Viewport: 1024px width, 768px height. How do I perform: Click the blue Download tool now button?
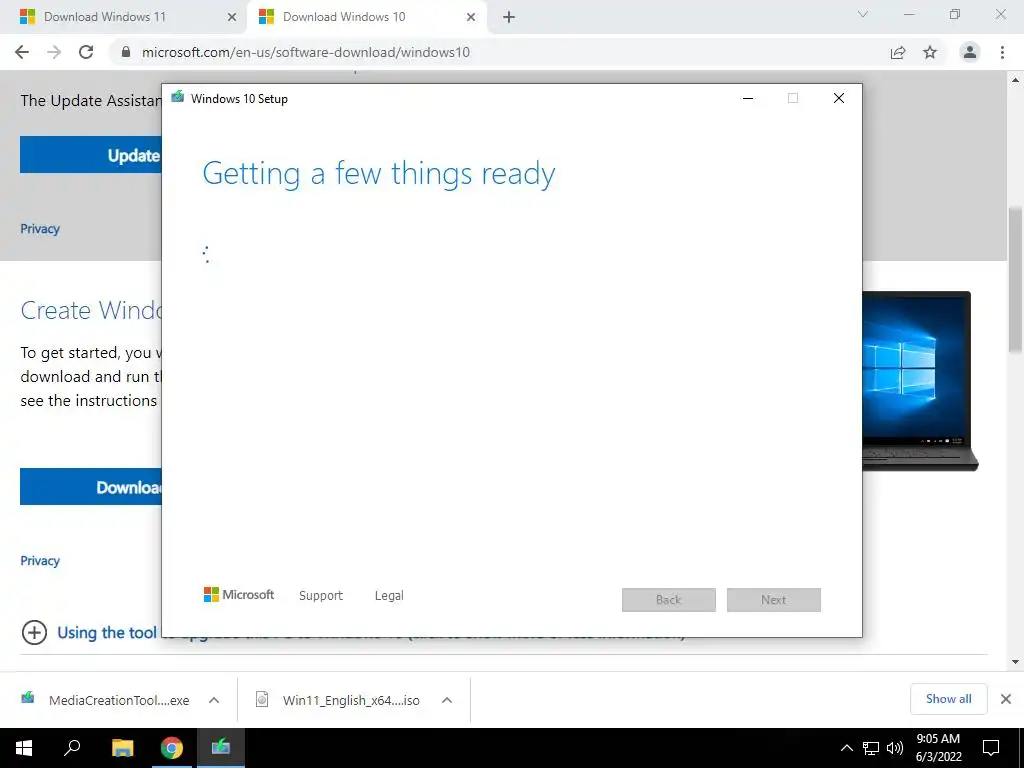pyautogui.click(x=91, y=487)
